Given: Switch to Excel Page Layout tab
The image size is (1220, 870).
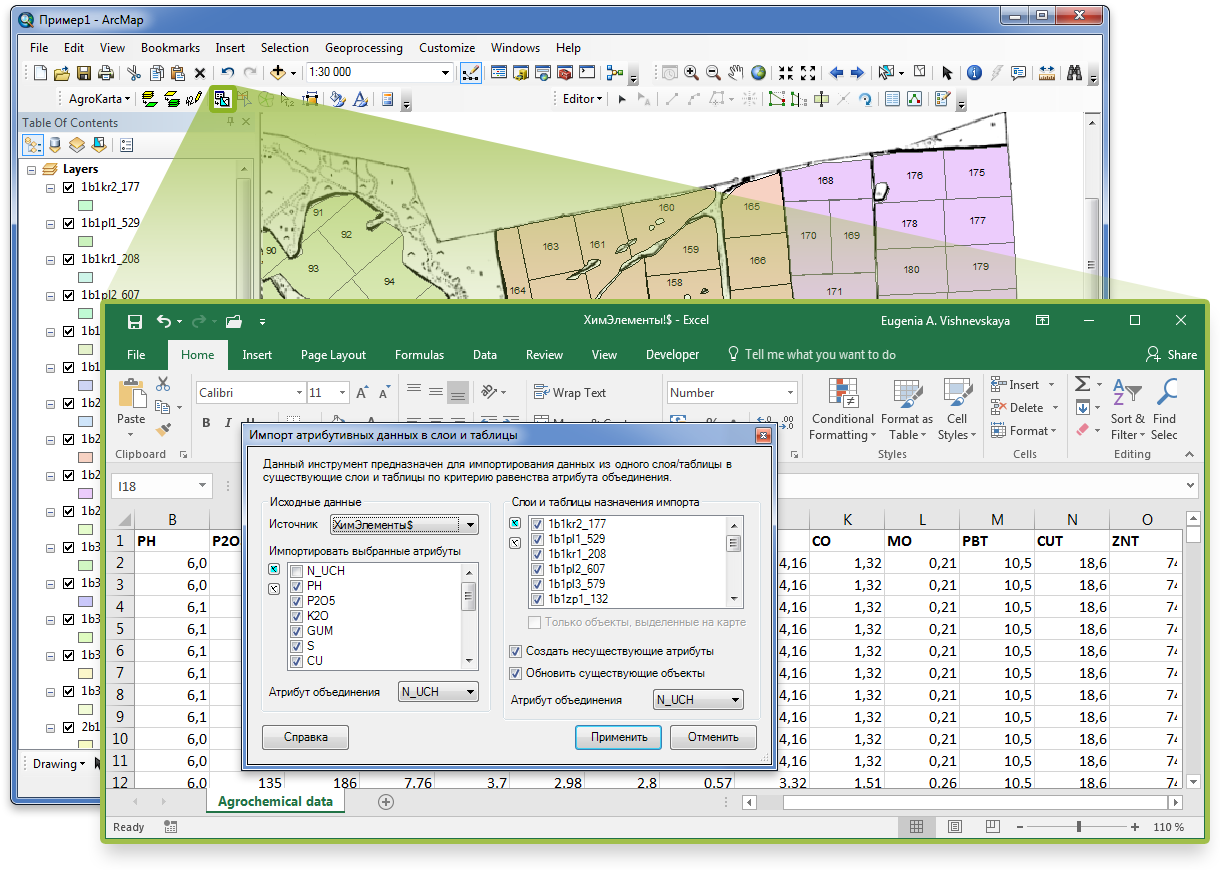Looking at the screenshot, I should 333,355.
